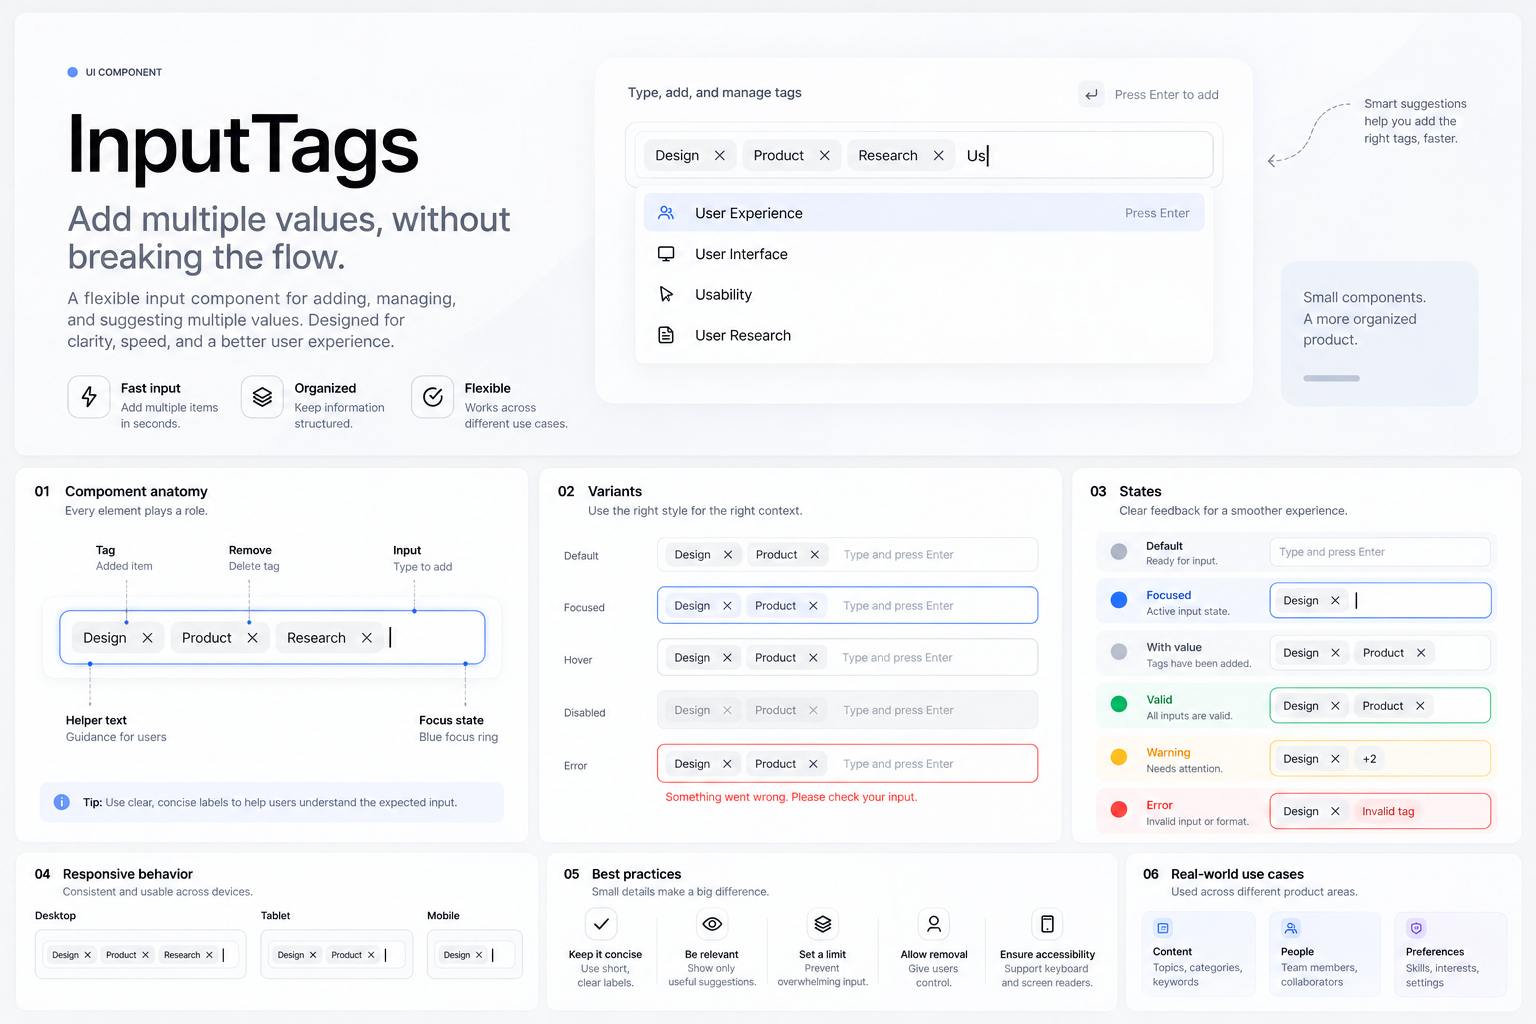The width and height of the screenshot is (1536, 1024).
Task: Select User Research suggestion
Action: [x=923, y=335]
